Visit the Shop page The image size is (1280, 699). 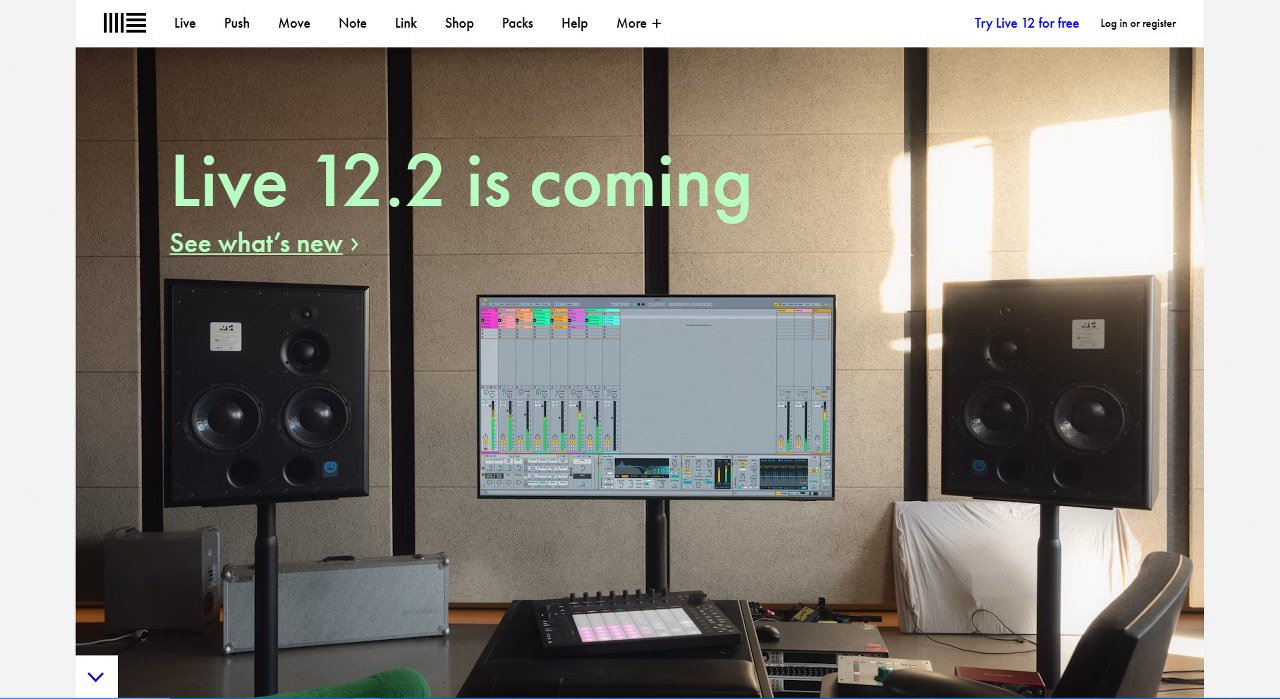coord(459,23)
